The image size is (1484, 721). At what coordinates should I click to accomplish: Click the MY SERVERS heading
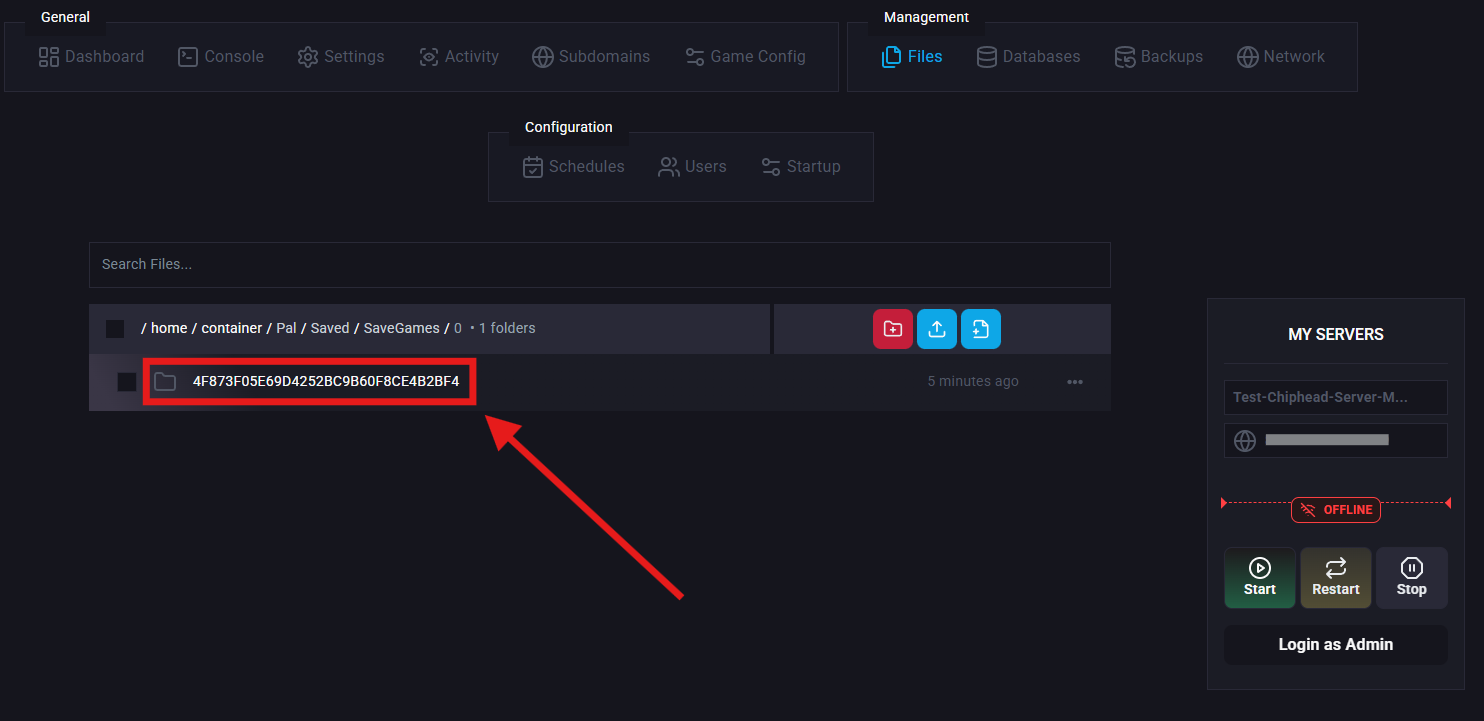[x=1336, y=335]
